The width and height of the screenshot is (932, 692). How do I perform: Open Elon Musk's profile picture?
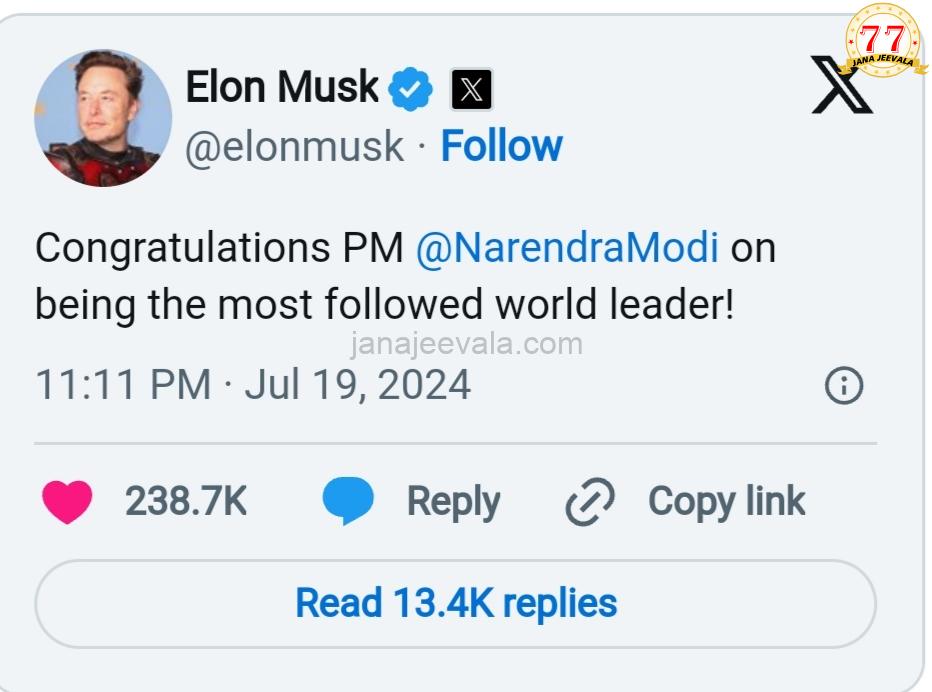(x=103, y=118)
